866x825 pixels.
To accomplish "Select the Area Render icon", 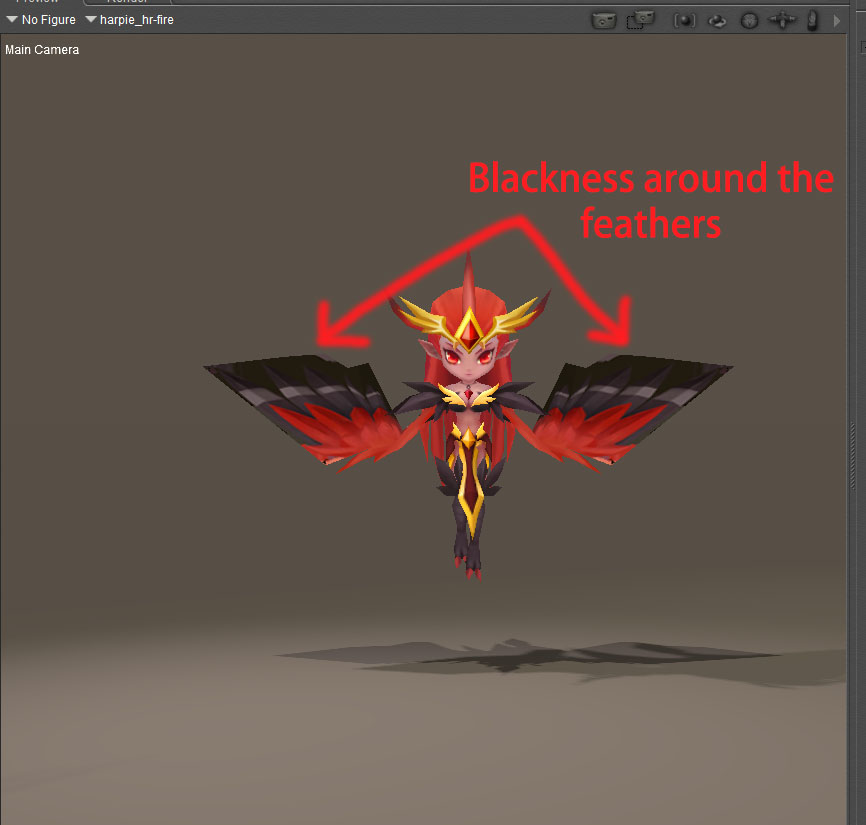I will point(640,20).
